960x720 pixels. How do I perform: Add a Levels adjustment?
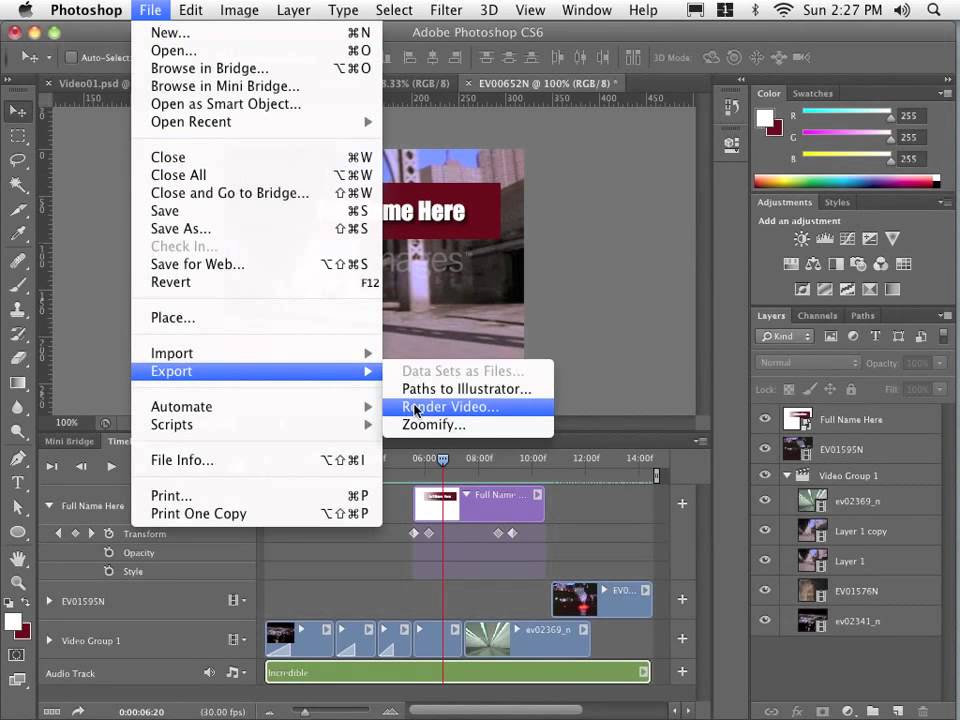pyautogui.click(x=824, y=239)
